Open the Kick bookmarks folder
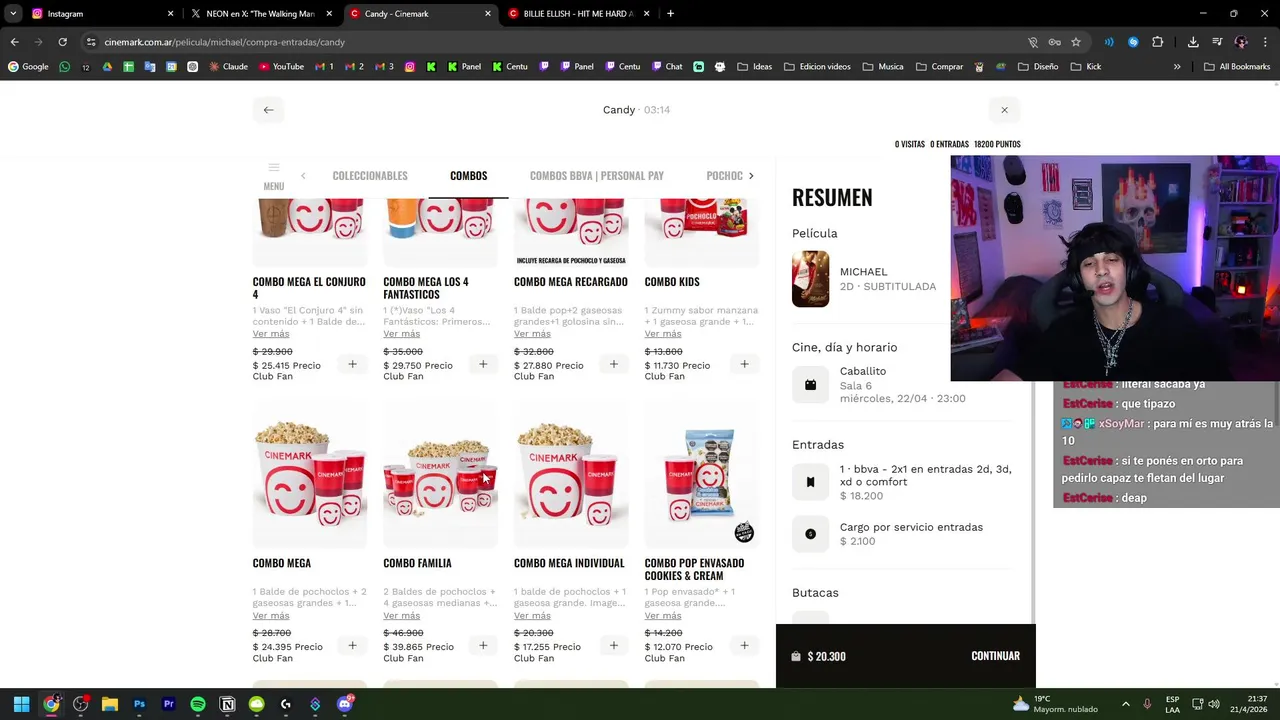Screen dimensions: 1280x720 (1086, 67)
